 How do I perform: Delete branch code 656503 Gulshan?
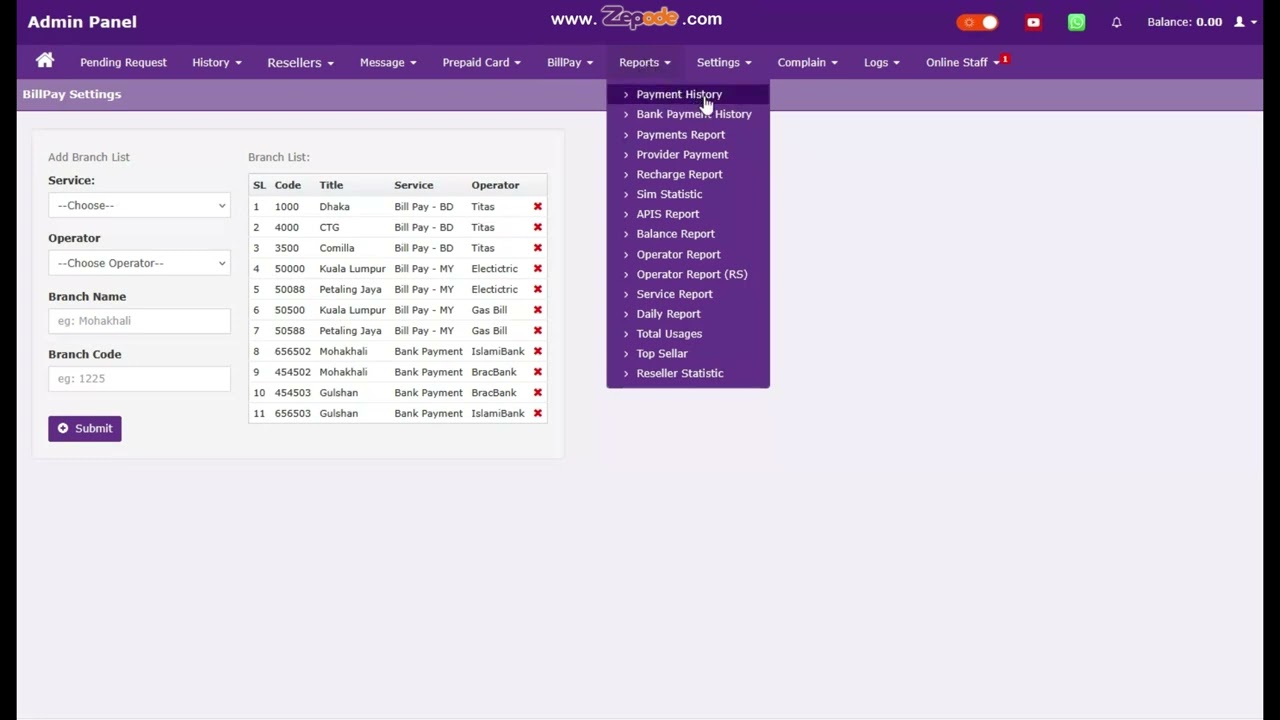tap(537, 413)
